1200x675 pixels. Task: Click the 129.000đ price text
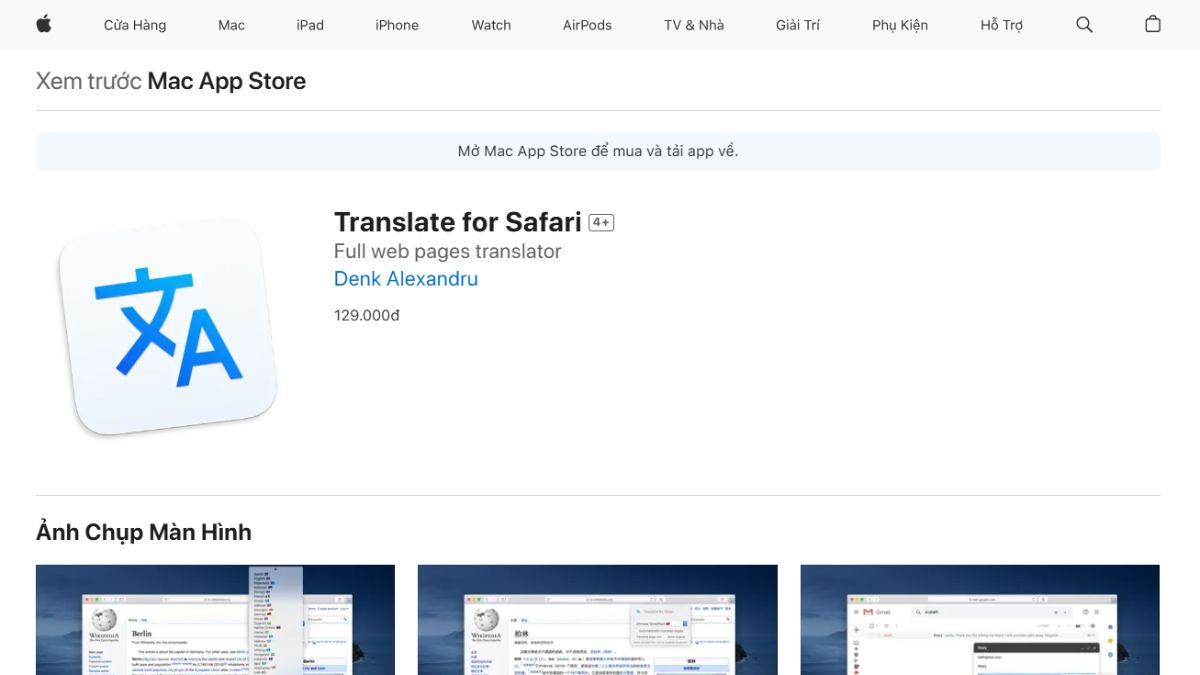click(x=367, y=315)
